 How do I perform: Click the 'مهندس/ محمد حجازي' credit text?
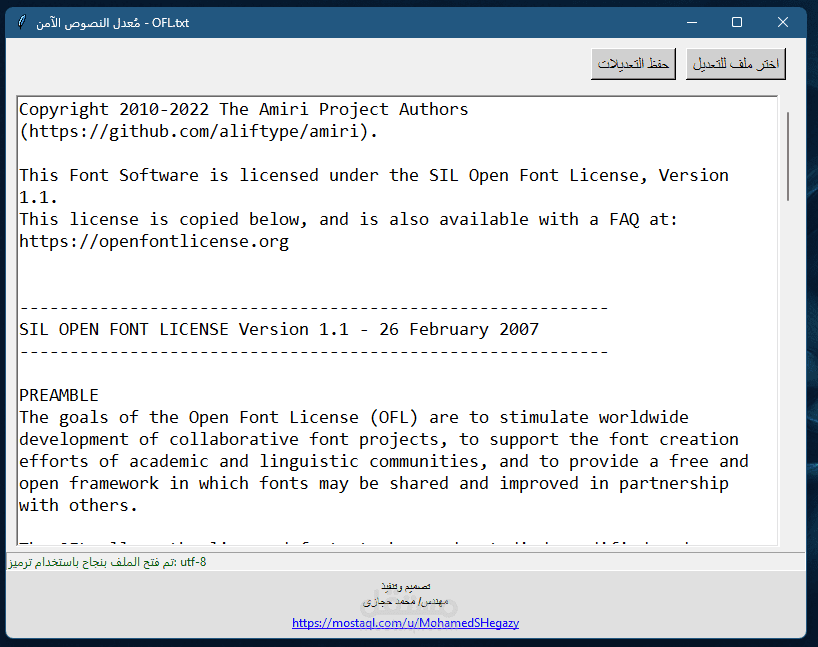(405, 602)
